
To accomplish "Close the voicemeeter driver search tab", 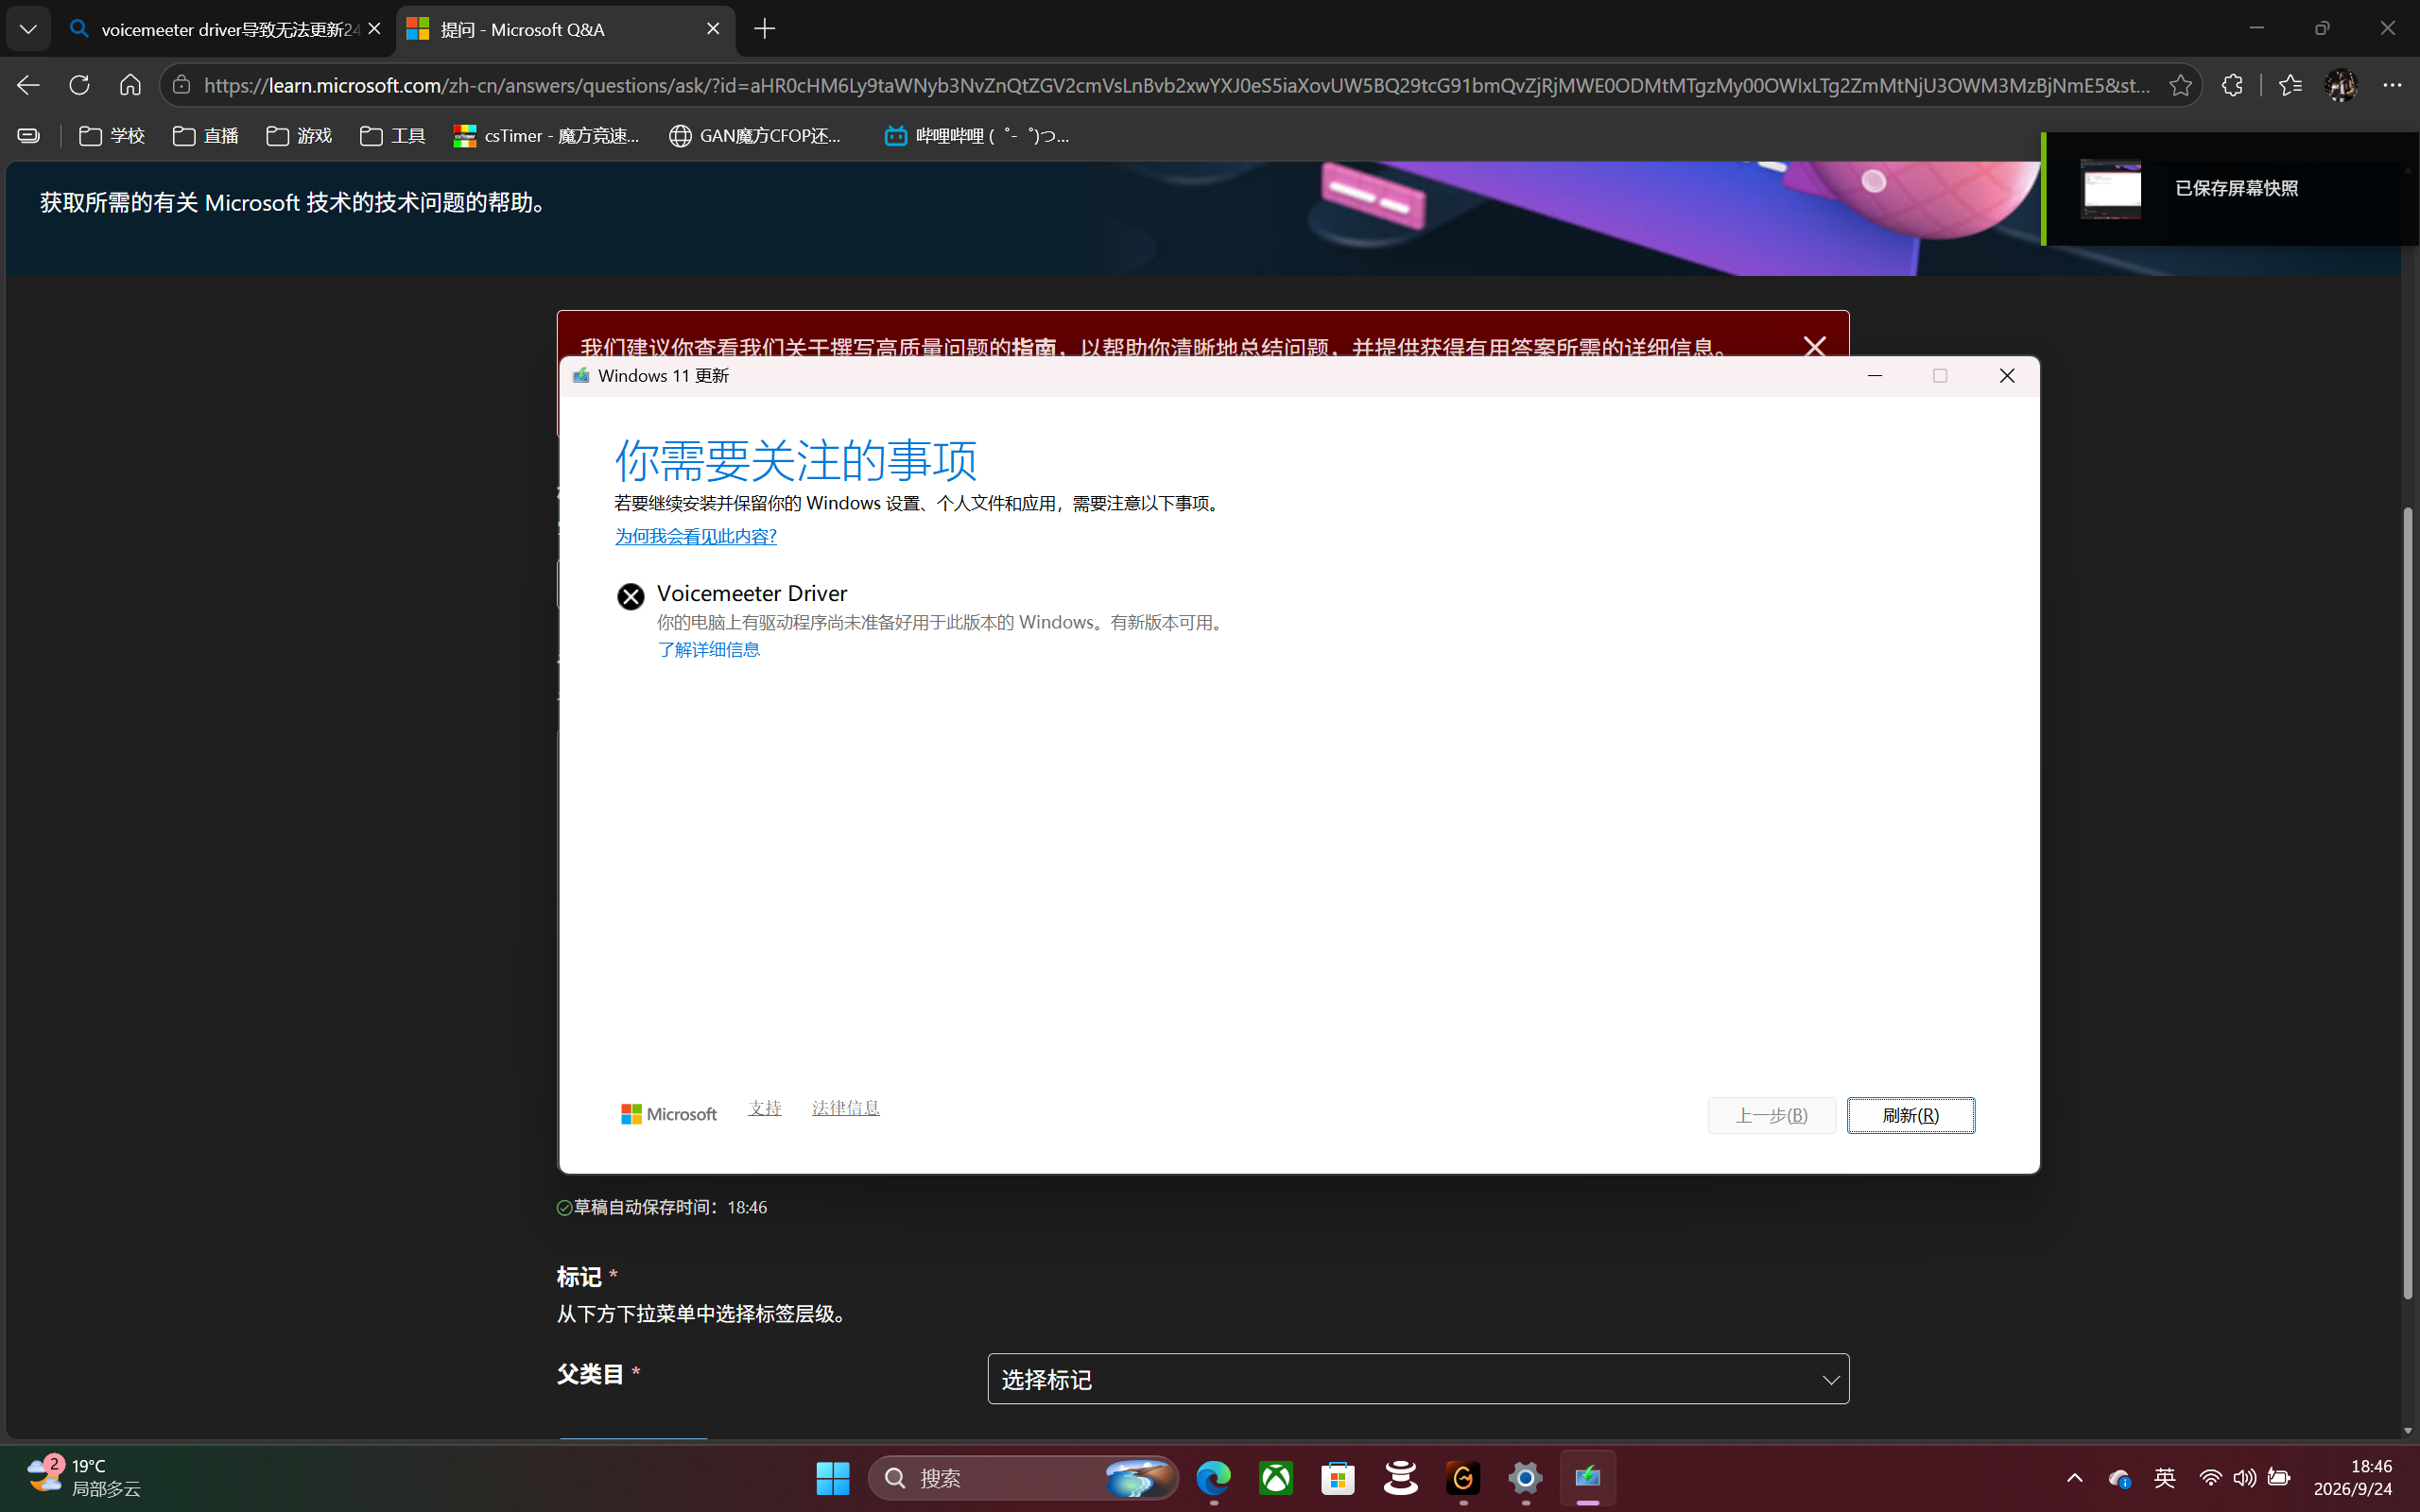I will coord(375,29).
